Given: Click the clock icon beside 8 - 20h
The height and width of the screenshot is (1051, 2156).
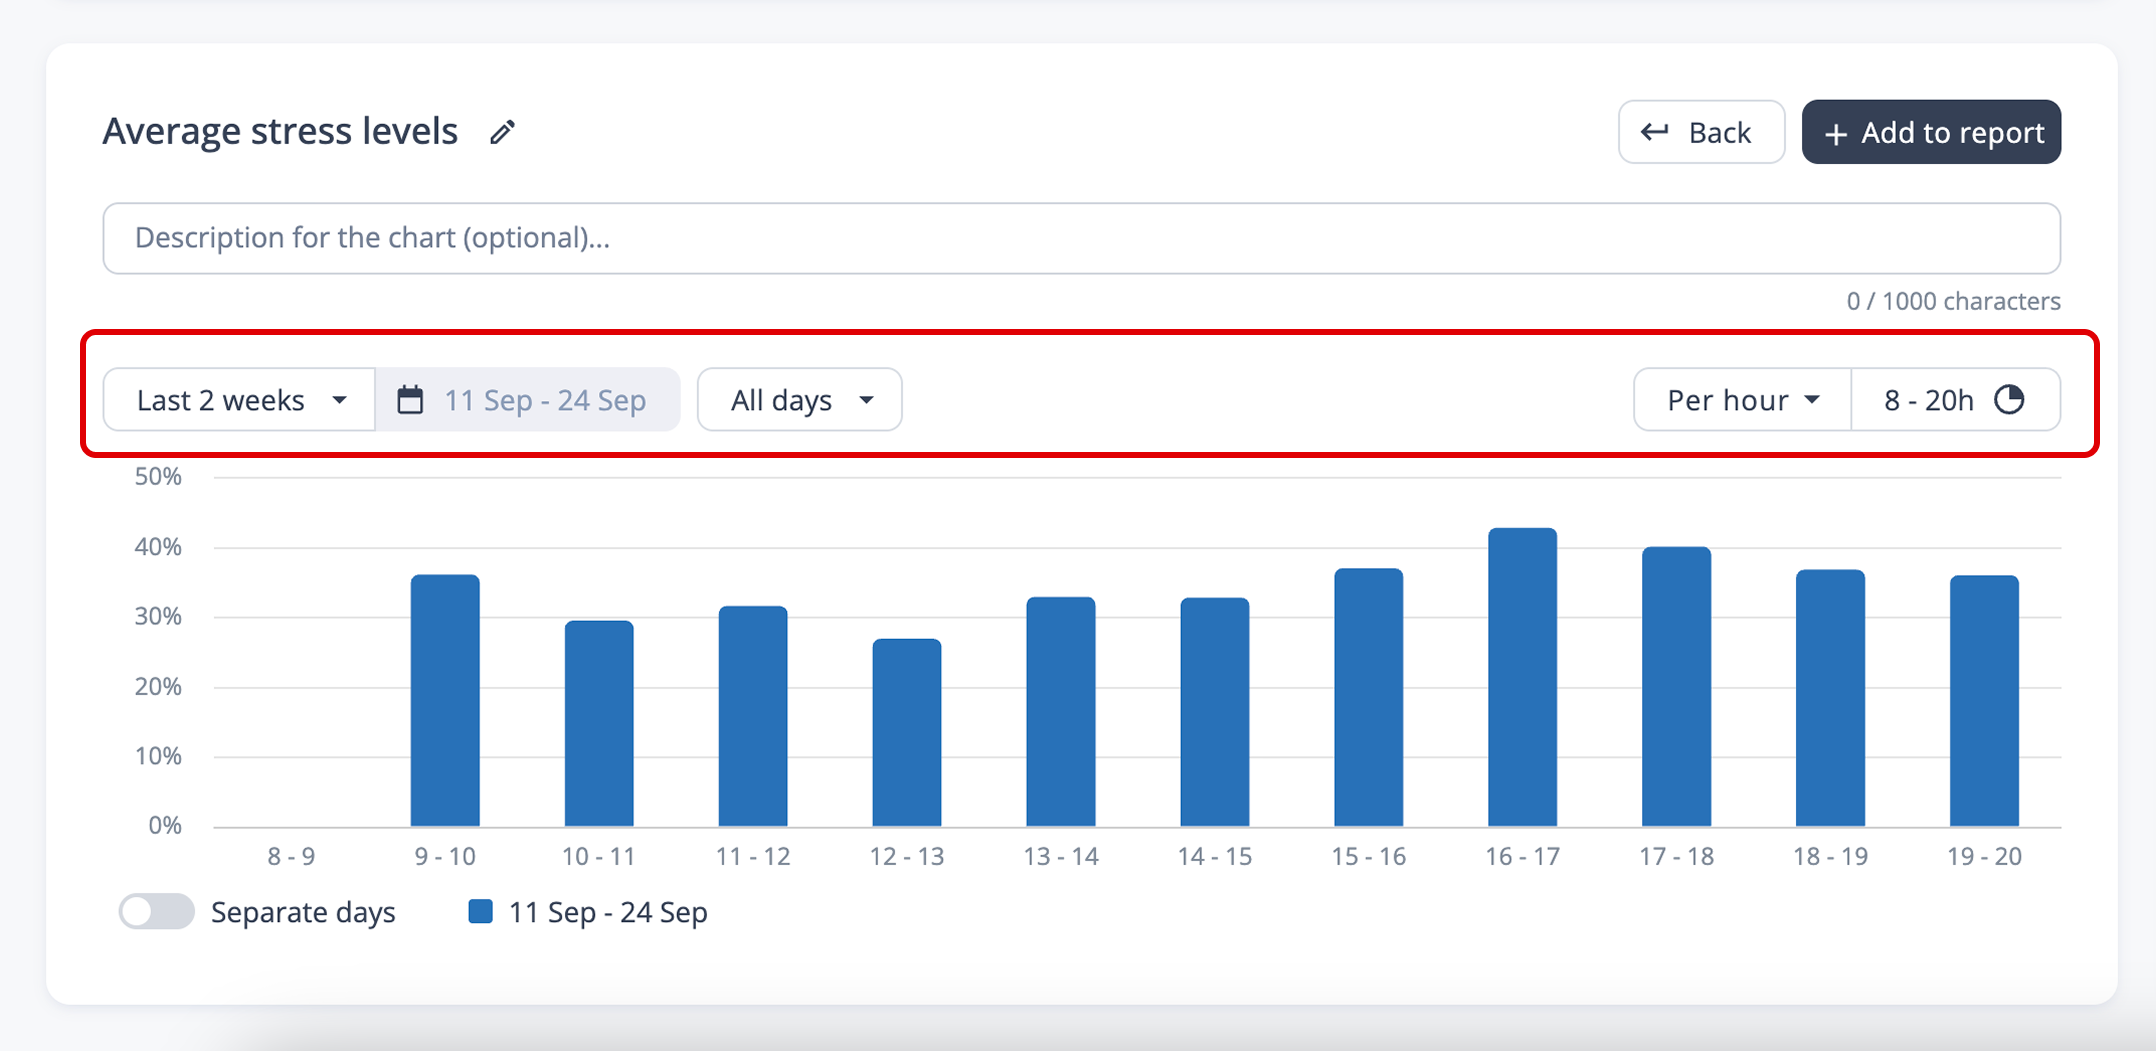Looking at the screenshot, I should click(x=2009, y=400).
